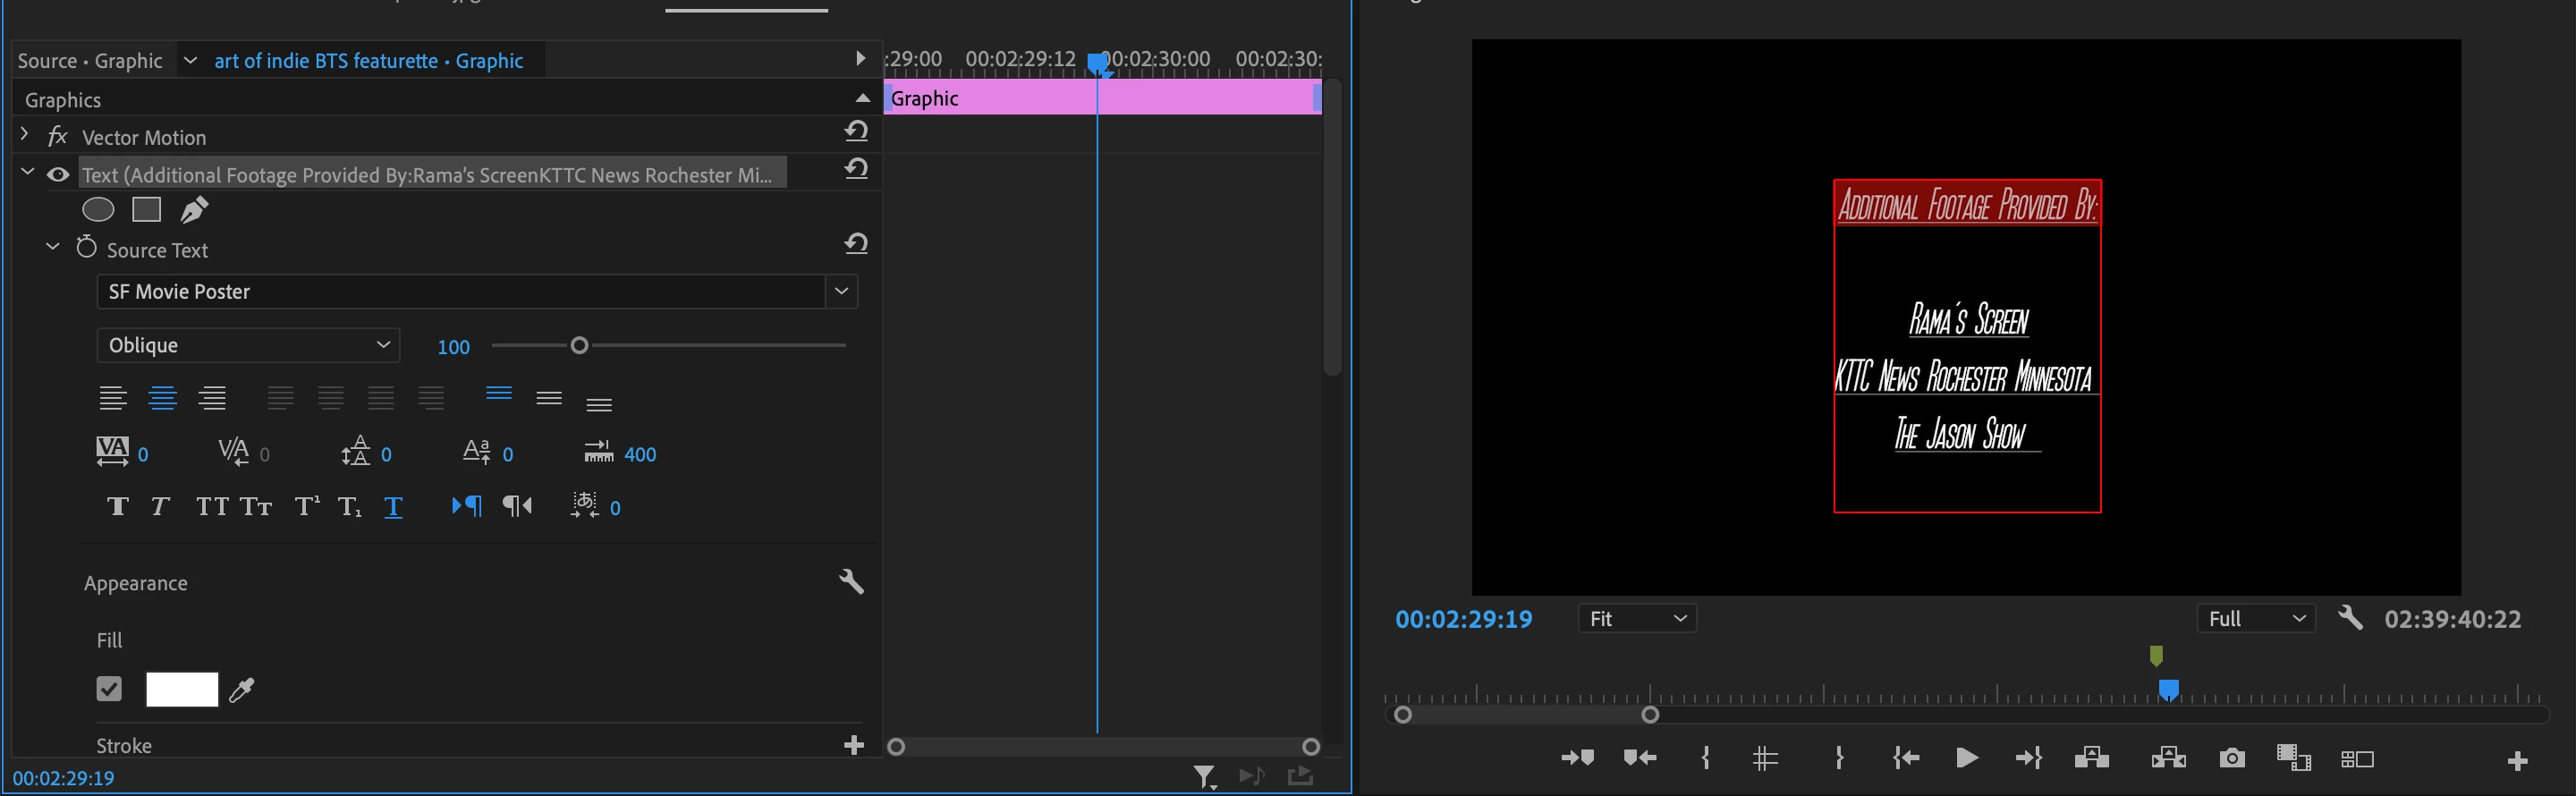Click the baseline shift value
This screenshot has height=796, width=2576.
(x=508, y=455)
